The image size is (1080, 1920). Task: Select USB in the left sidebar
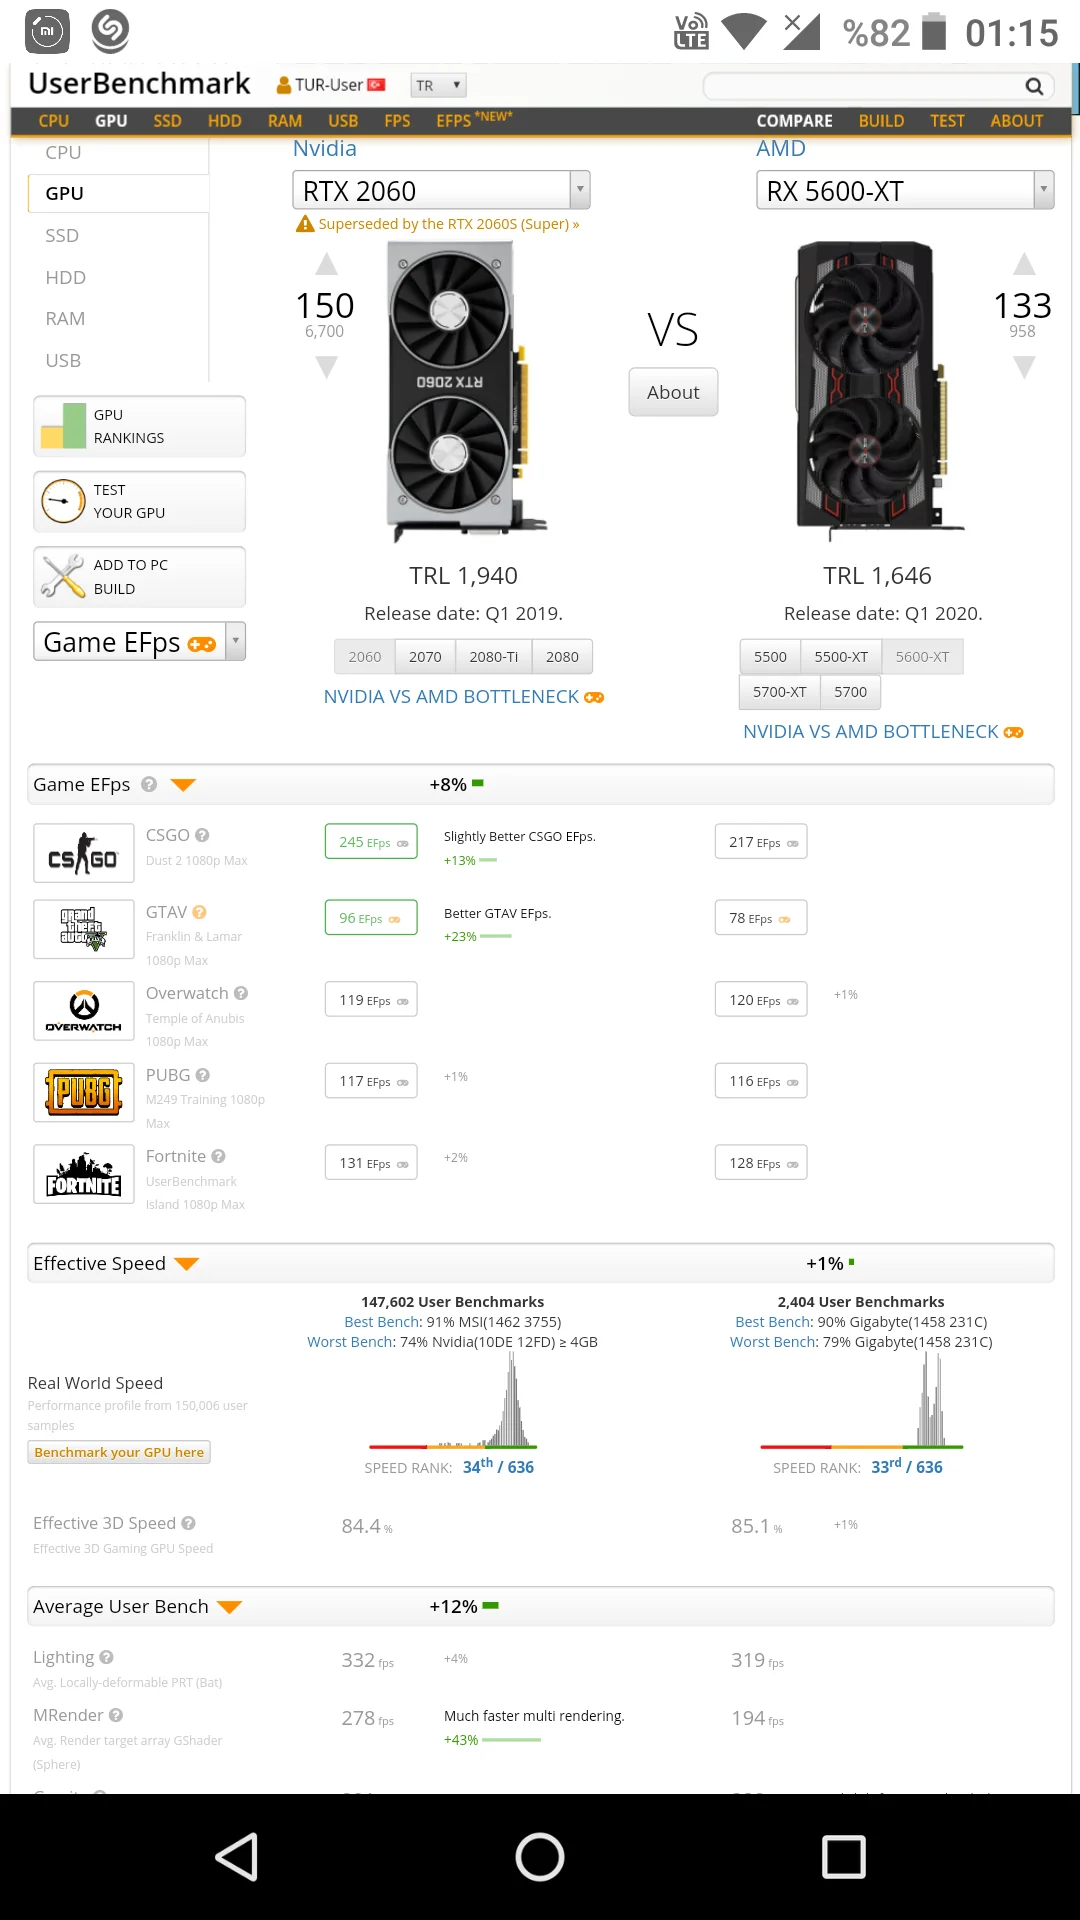click(x=63, y=360)
